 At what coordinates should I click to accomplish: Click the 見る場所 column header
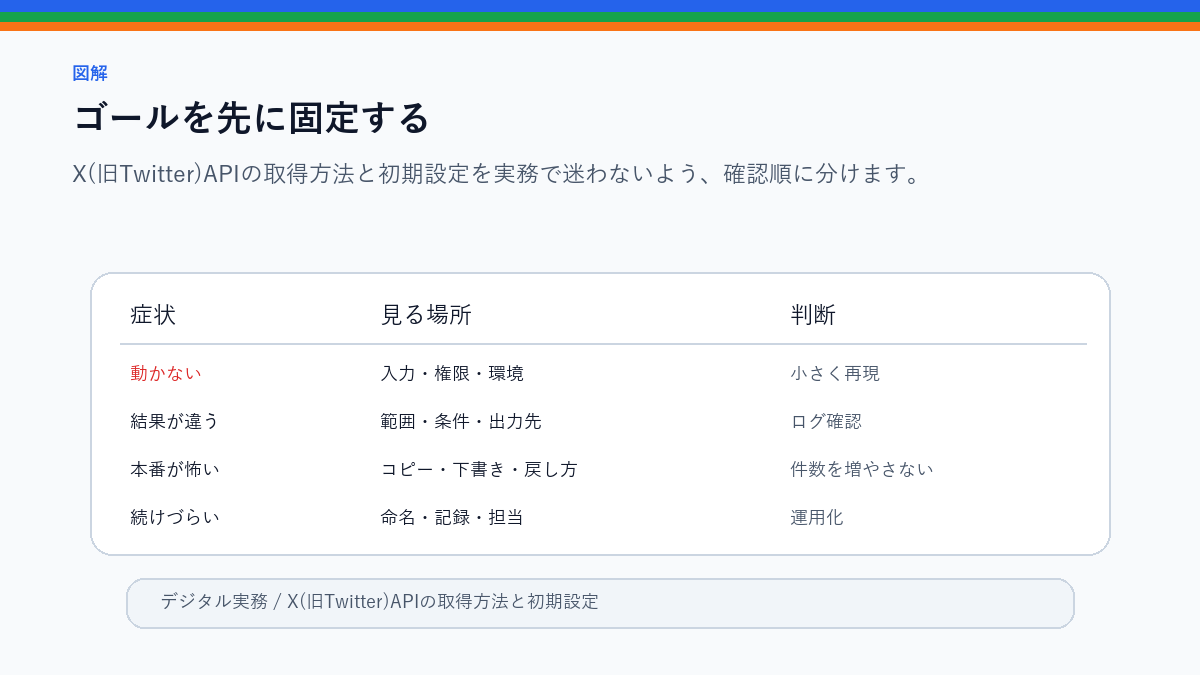[x=426, y=315]
